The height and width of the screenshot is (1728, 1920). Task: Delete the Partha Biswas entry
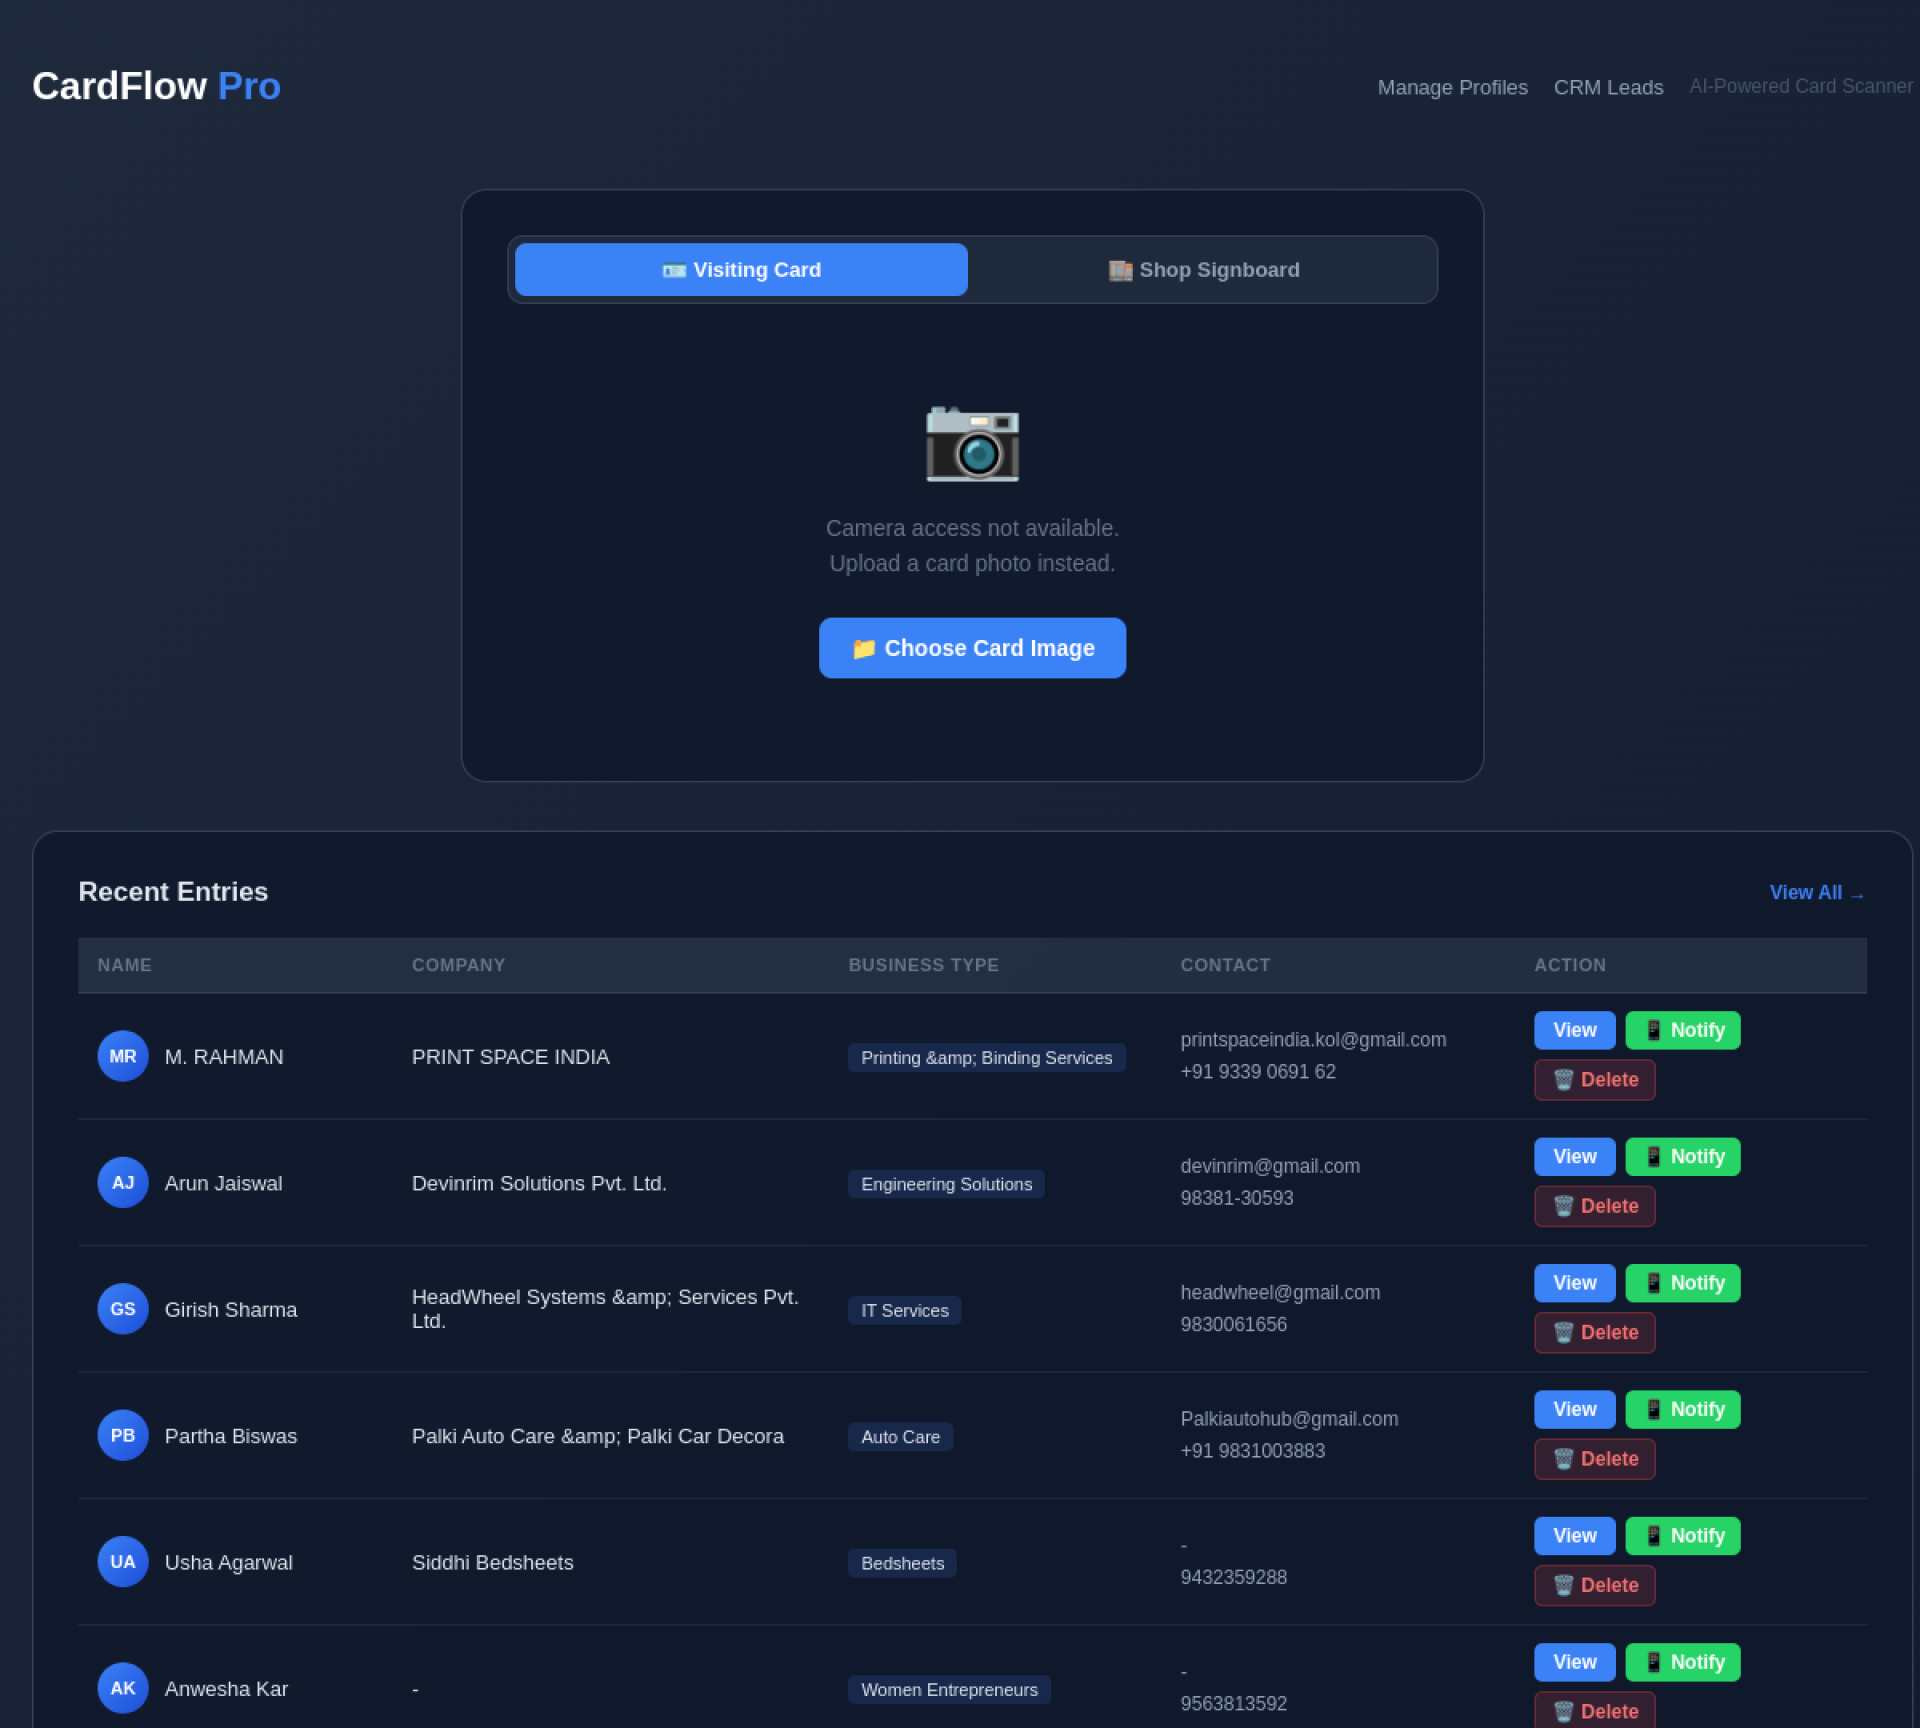[x=1594, y=1459]
